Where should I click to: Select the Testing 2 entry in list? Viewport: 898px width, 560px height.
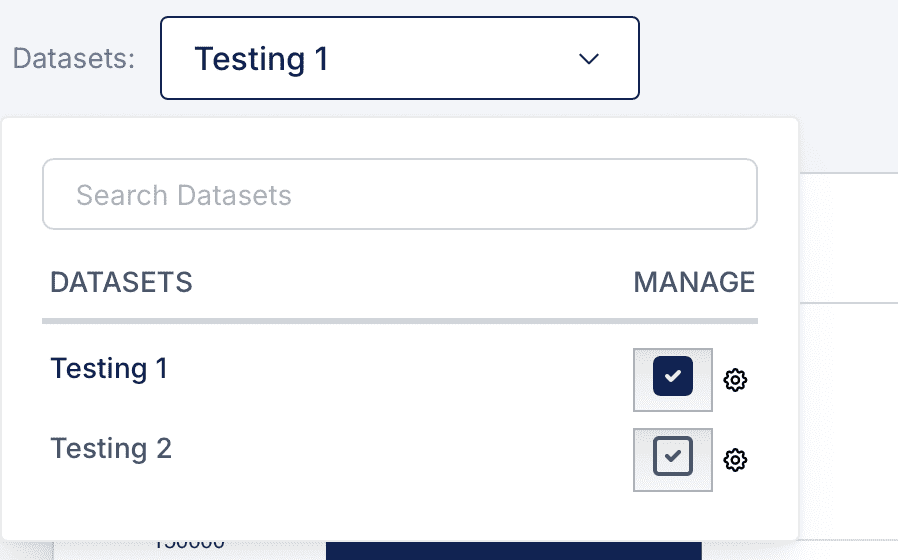tap(111, 448)
